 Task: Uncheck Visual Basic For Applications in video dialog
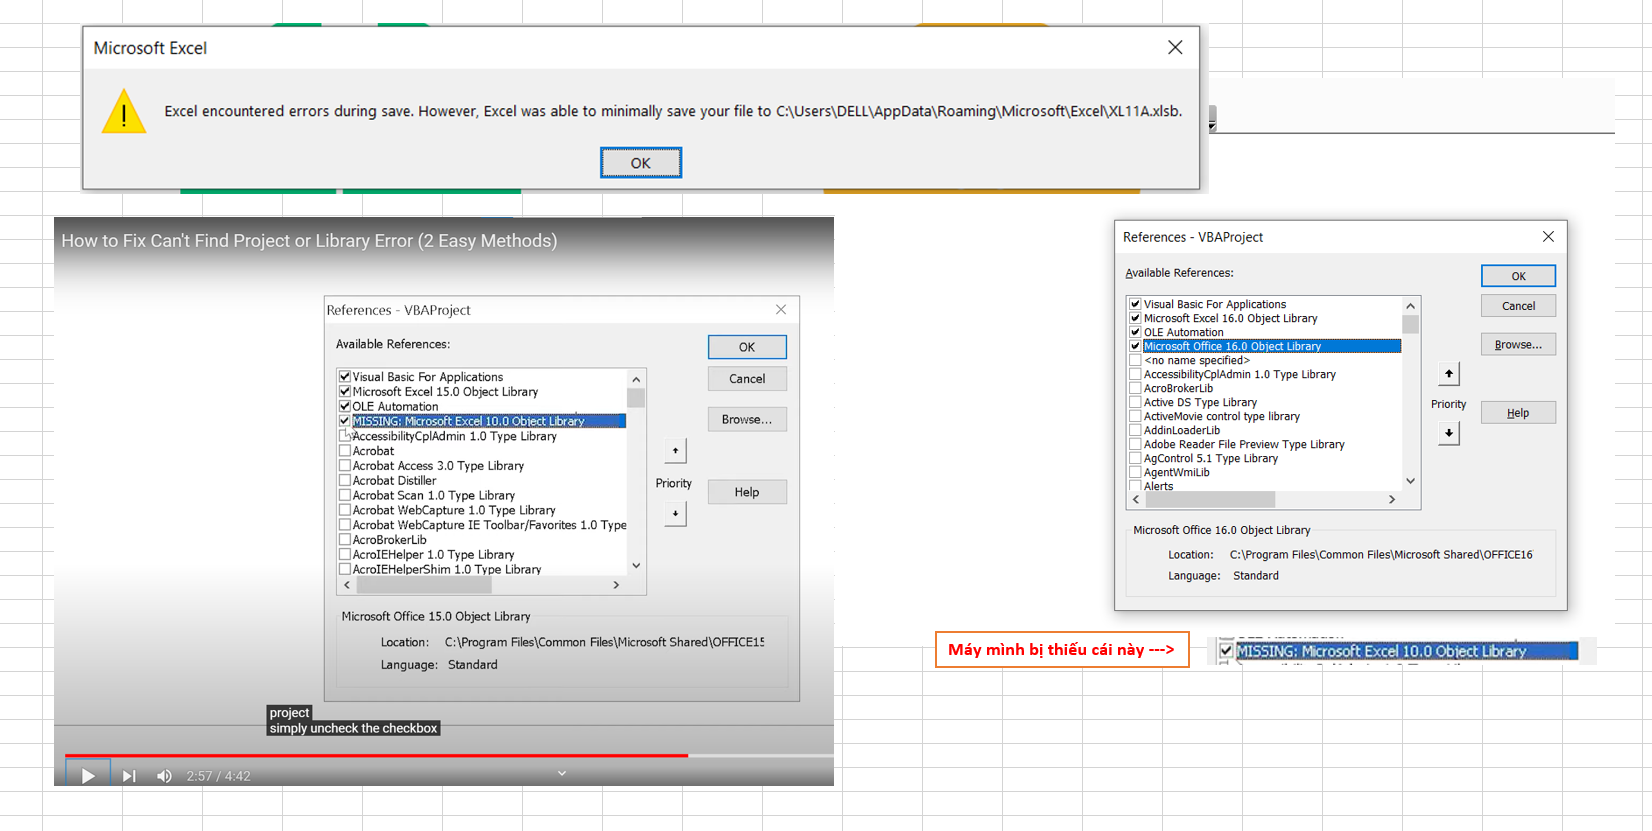click(345, 377)
